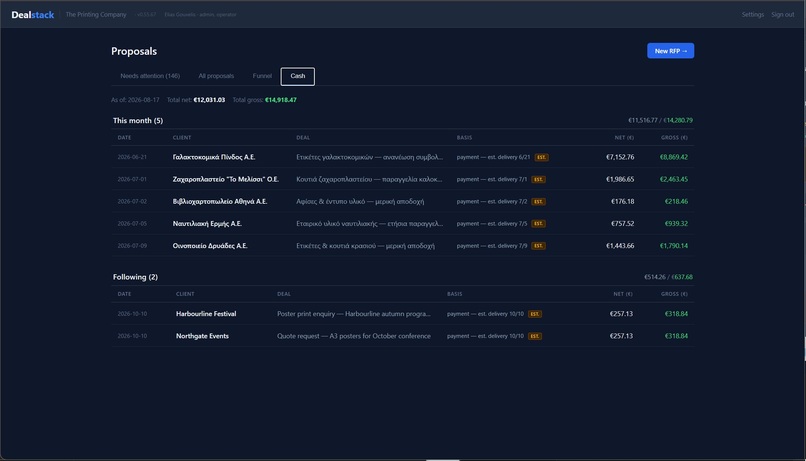Click the Proposals page heading

(x=134, y=51)
